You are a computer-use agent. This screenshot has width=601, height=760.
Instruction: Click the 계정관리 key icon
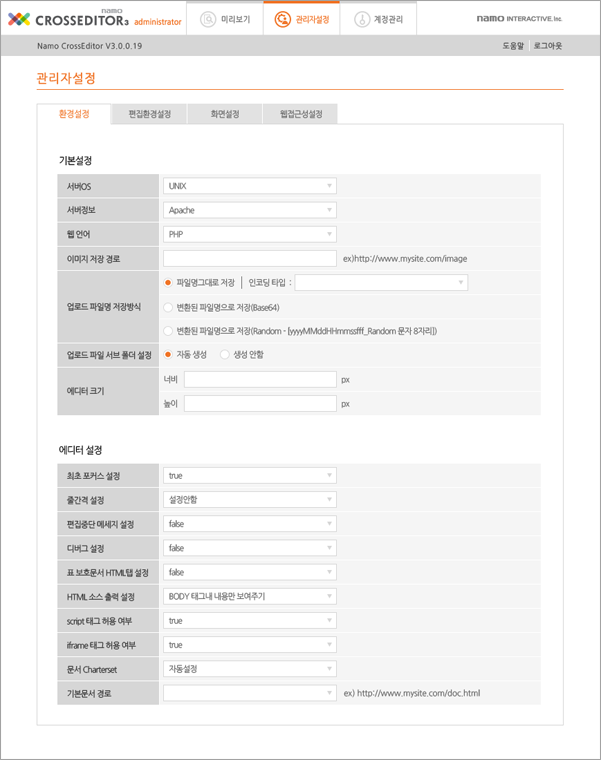tap(362, 19)
